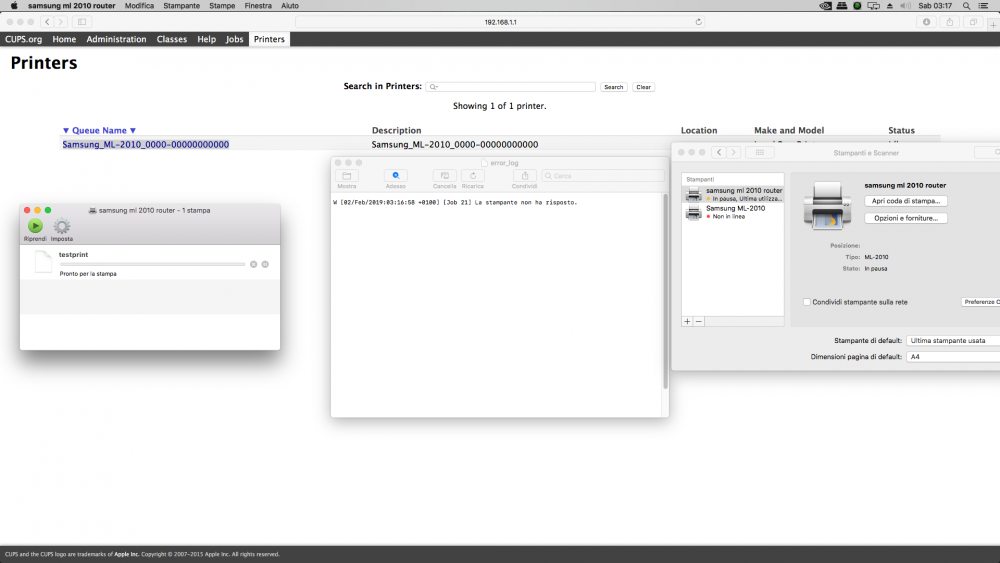Open Stampante di default dropdown

click(x=953, y=340)
